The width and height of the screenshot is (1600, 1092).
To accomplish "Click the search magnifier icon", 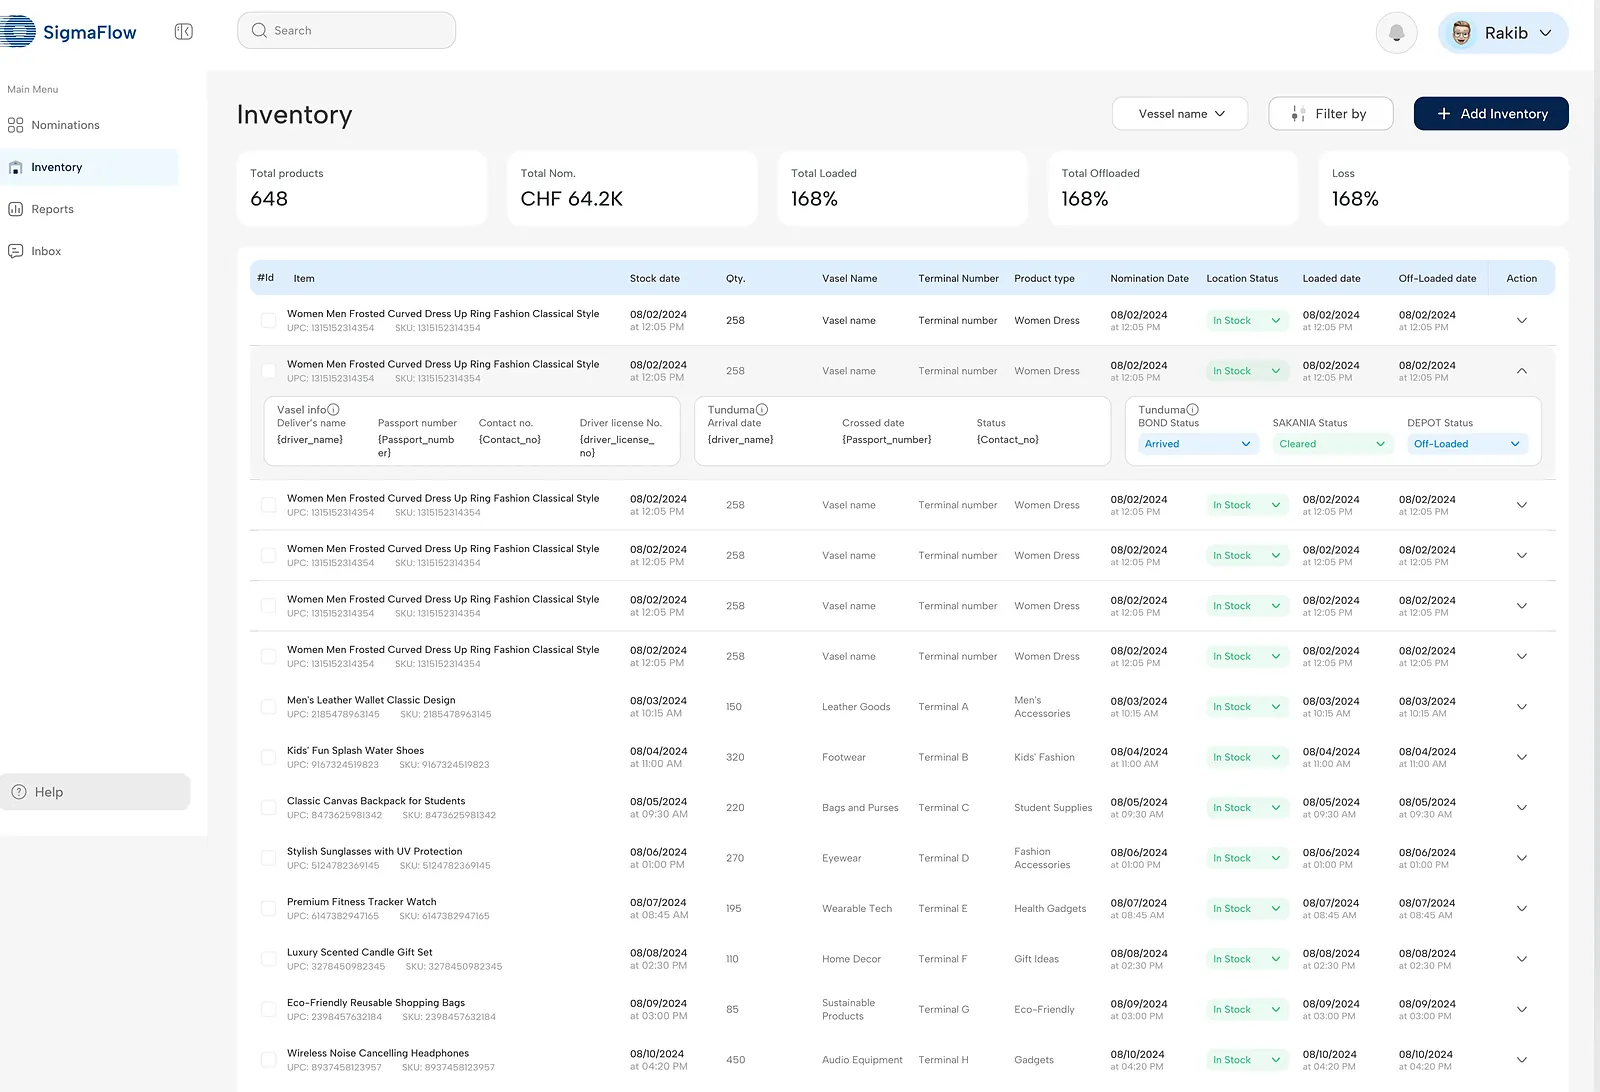I will pyautogui.click(x=259, y=31).
